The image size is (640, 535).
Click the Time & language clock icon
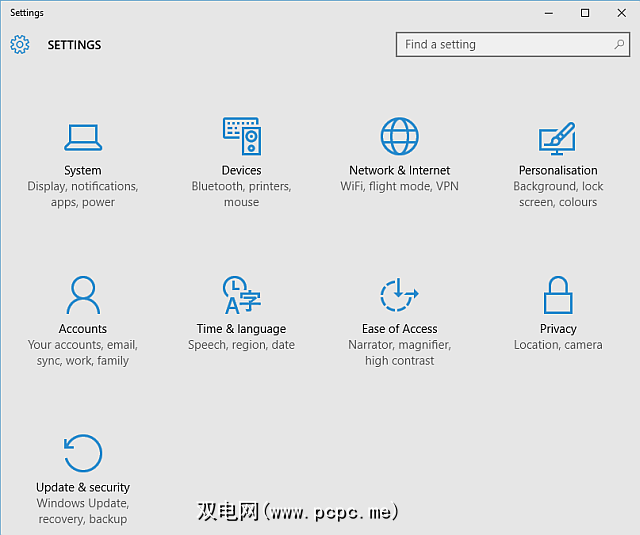(241, 295)
